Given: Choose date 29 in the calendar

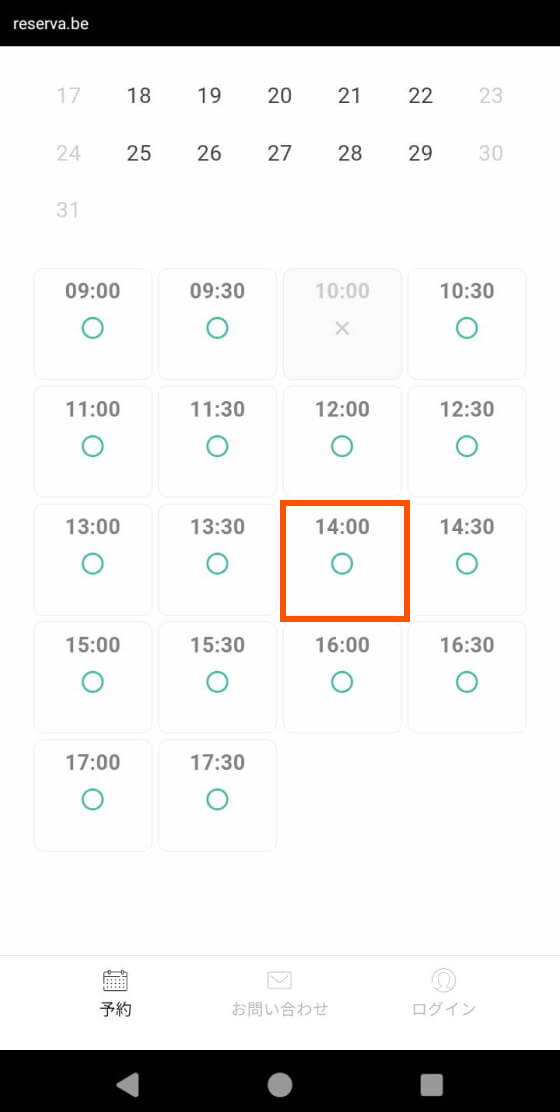Looking at the screenshot, I should pyautogui.click(x=420, y=152).
